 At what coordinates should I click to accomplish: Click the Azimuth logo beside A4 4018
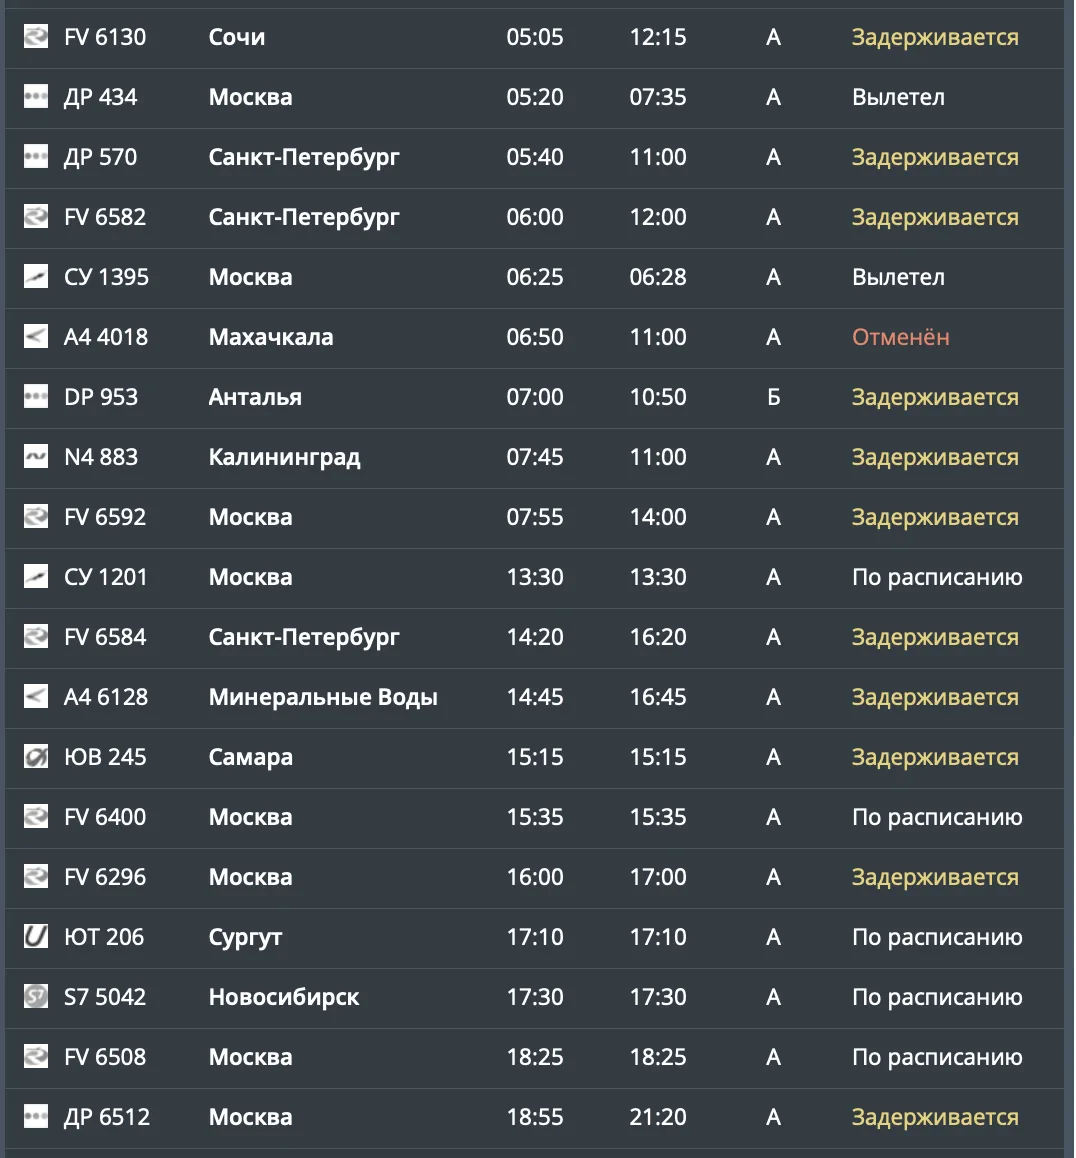point(35,336)
